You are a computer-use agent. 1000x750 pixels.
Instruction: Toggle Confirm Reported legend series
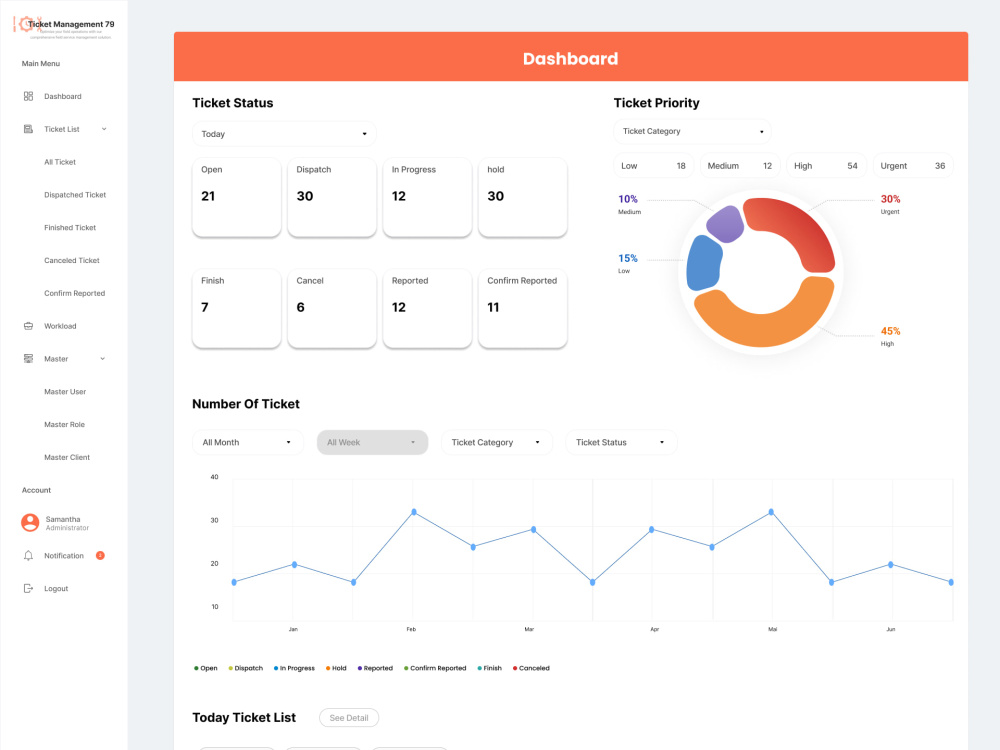(x=435, y=668)
